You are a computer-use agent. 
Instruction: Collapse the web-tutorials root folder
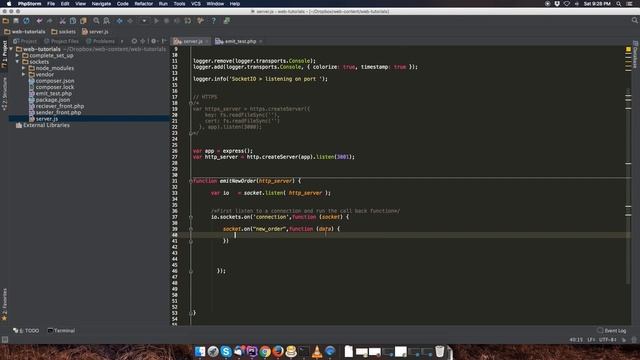tap(11, 49)
